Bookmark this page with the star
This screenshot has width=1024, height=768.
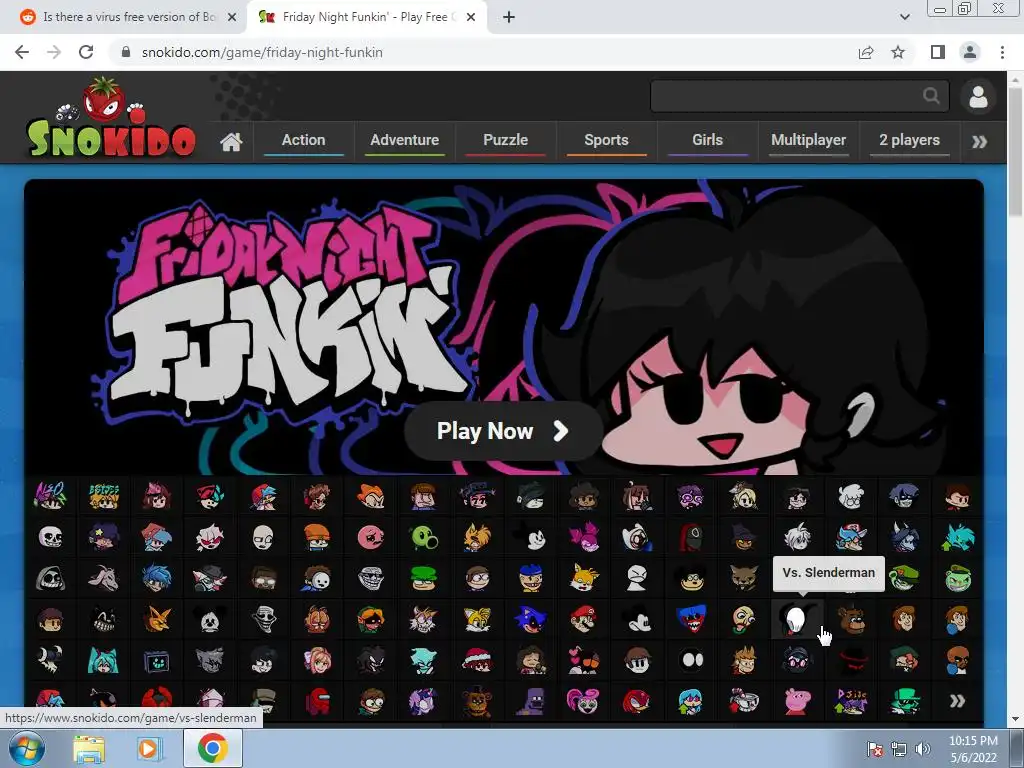[898, 52]
